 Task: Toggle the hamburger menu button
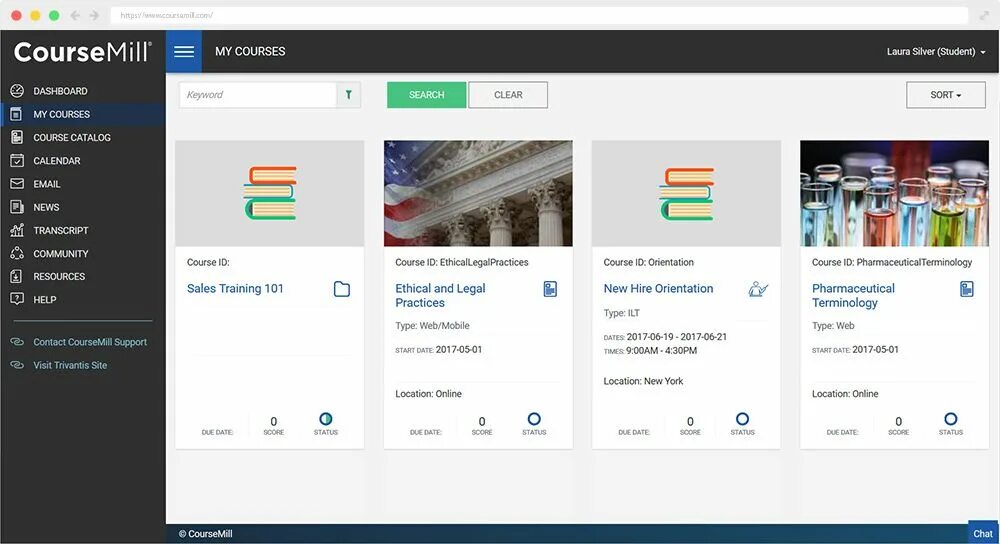coord(184,51)
